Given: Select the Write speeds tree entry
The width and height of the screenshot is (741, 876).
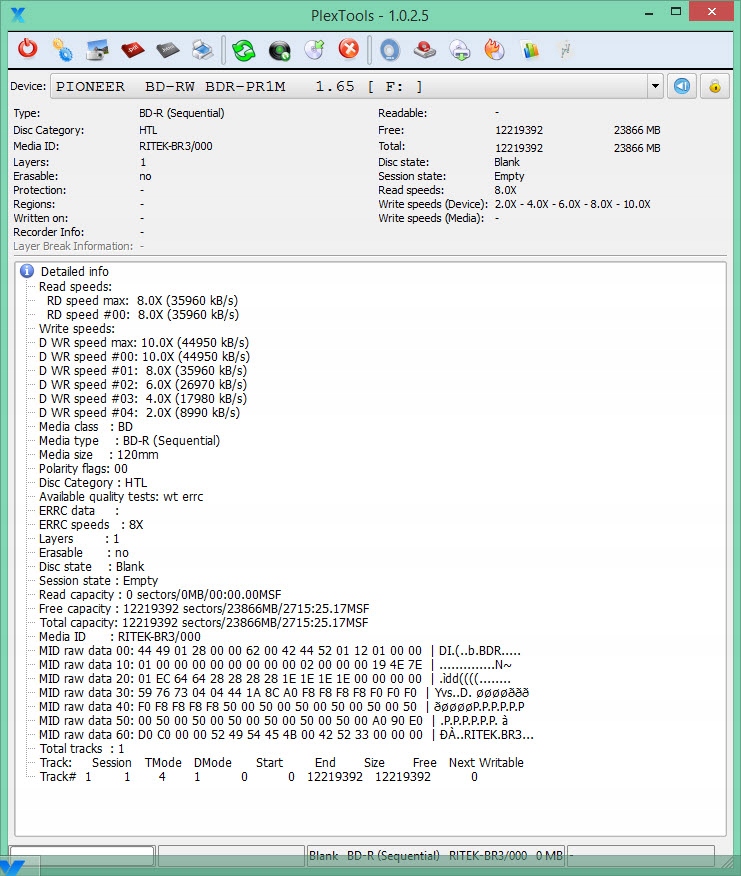Looking at the screenshot, I should point(76,328).
